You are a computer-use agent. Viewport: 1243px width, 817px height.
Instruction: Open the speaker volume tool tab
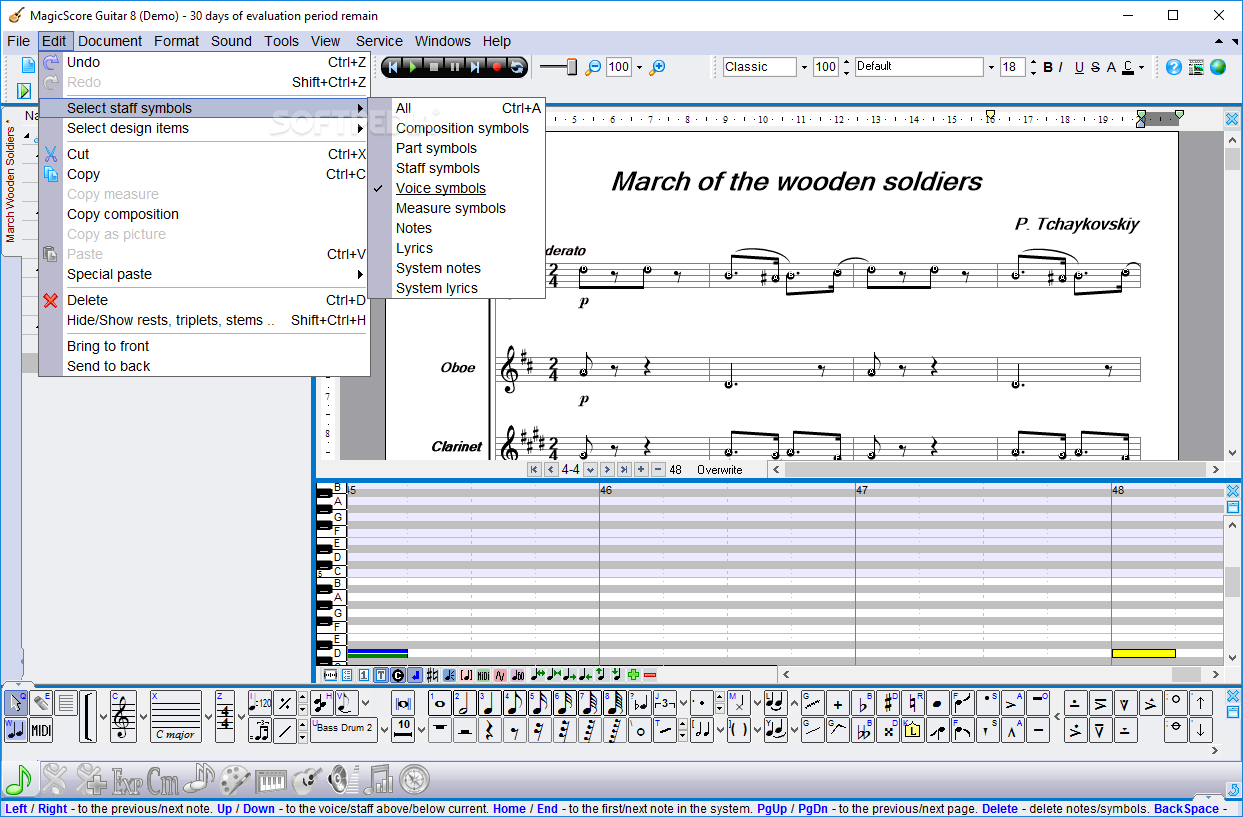point(342,778)
